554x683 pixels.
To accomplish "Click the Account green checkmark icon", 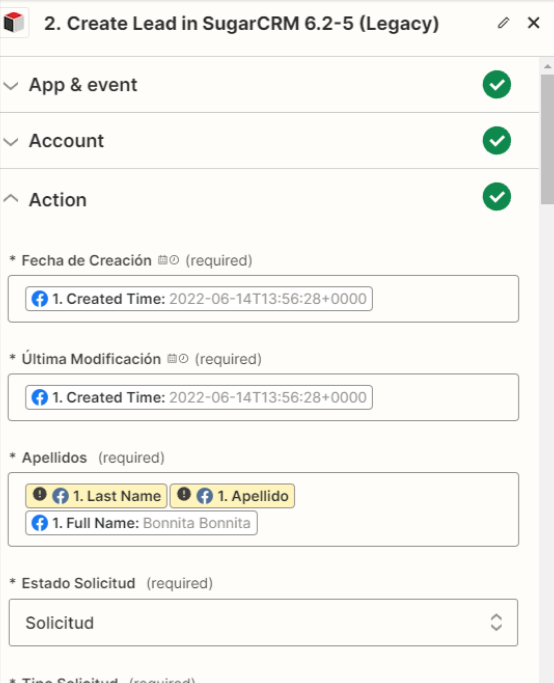I will 497,141.
